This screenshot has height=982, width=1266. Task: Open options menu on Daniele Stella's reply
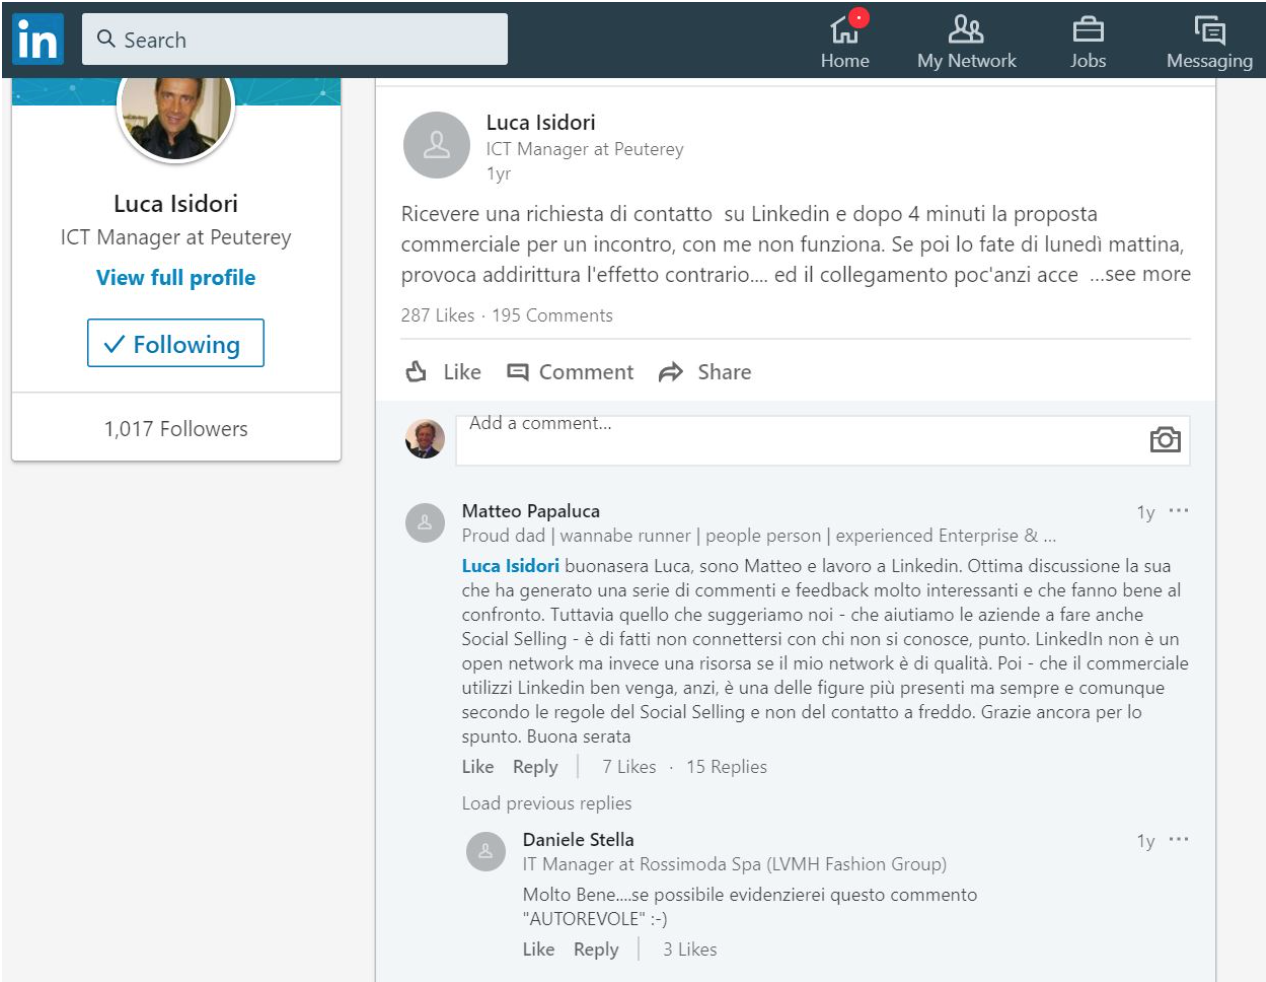click(1179, 840)
